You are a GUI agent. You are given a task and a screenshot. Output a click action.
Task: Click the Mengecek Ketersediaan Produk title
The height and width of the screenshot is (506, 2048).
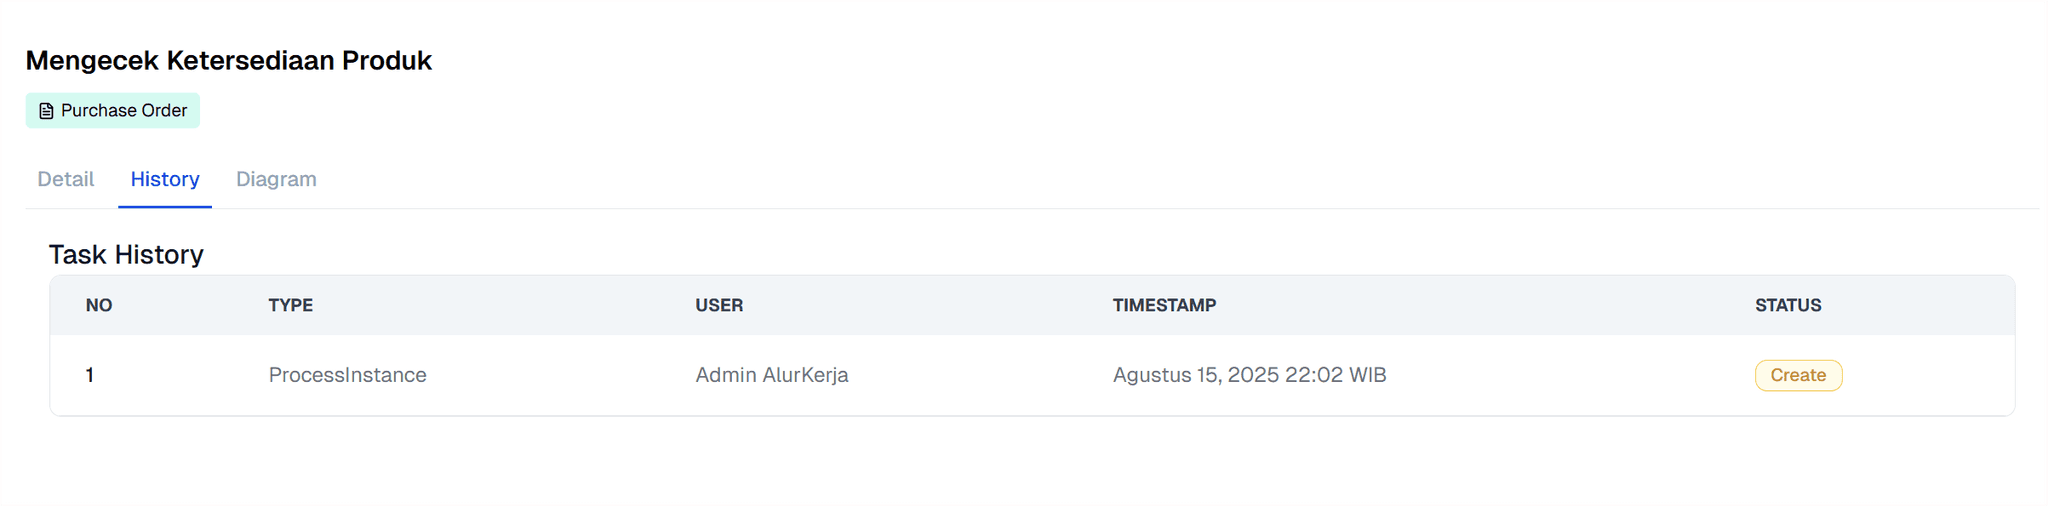coord(229,60)
